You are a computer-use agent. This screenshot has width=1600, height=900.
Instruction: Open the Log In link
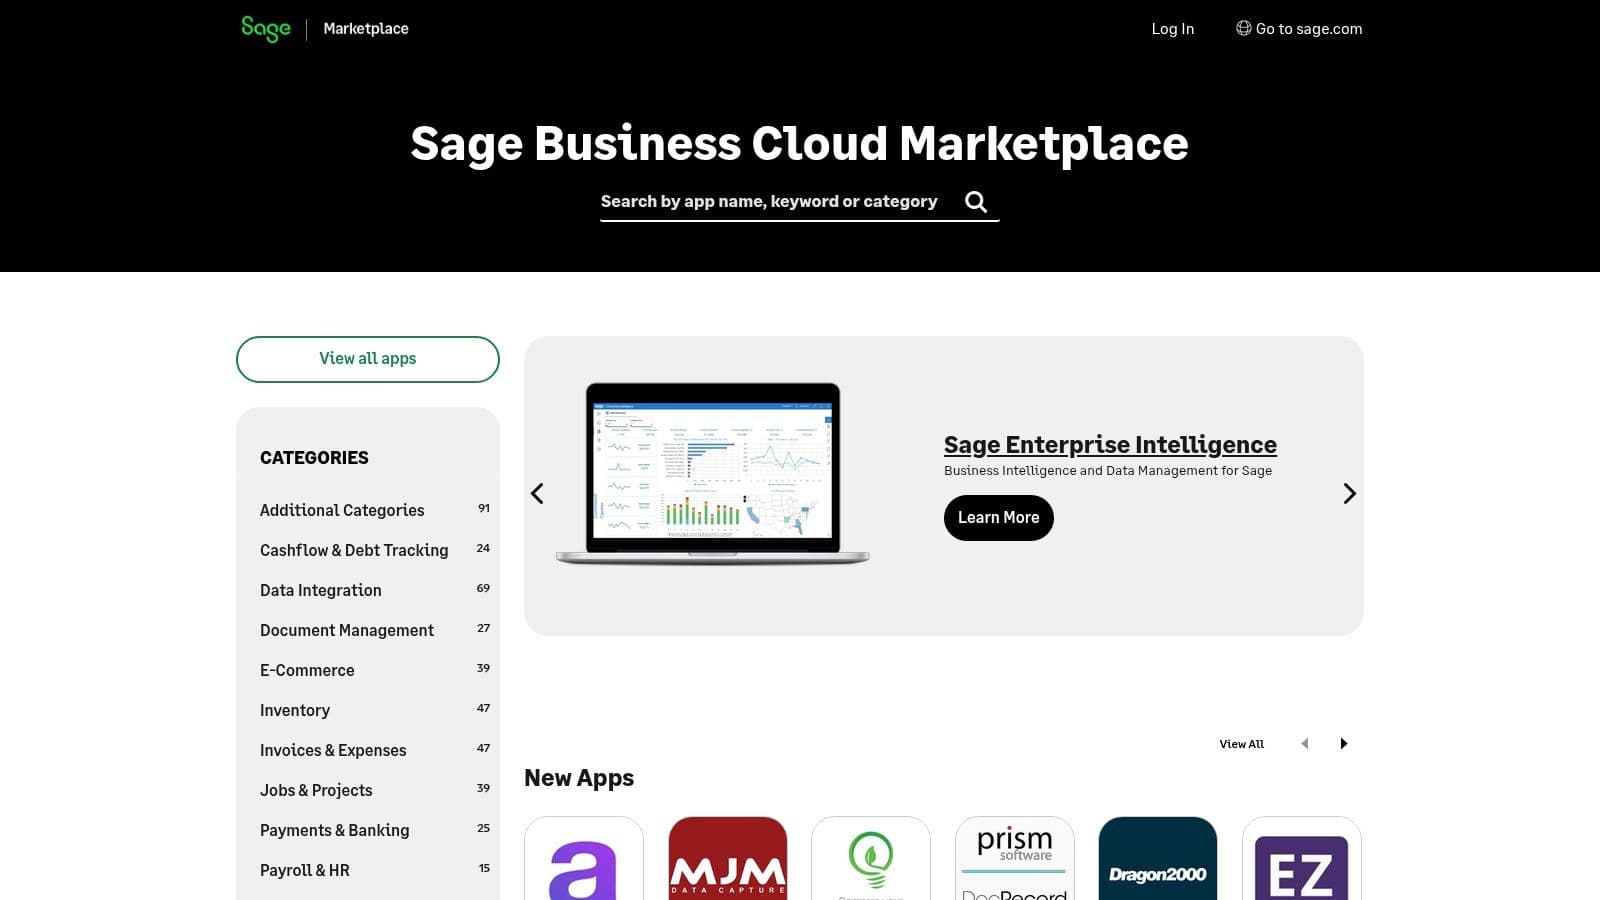click(x=1172, y=29)
